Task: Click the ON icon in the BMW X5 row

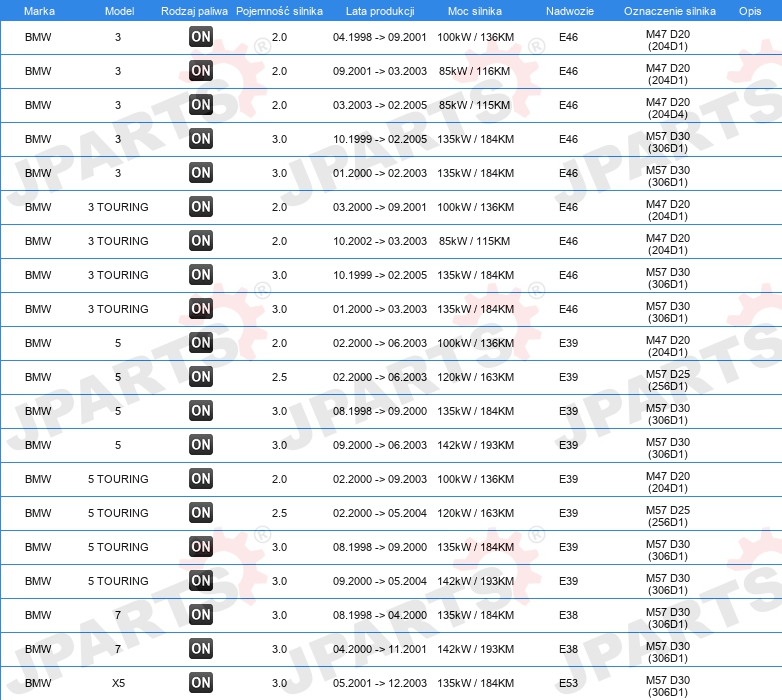Action: pyautogui.click(x=201, y=683)
